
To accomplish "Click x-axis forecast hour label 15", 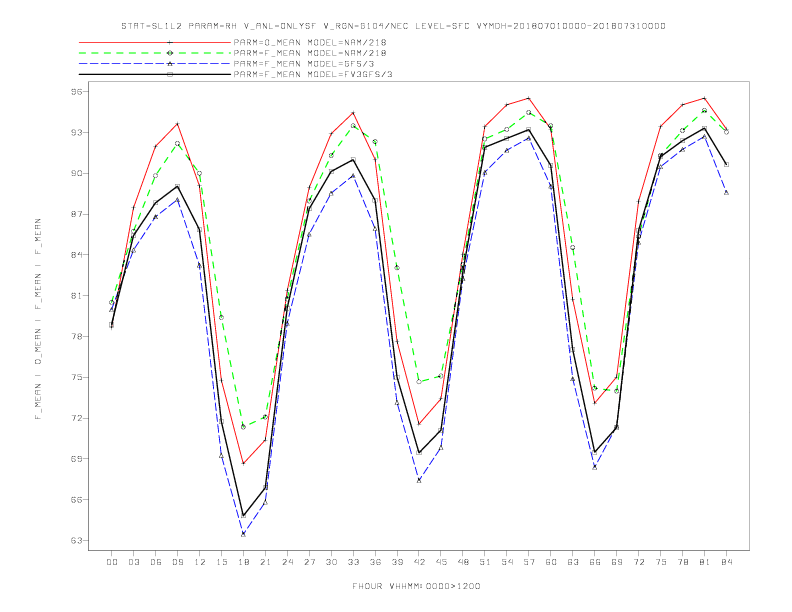I will tap(221, 562).
